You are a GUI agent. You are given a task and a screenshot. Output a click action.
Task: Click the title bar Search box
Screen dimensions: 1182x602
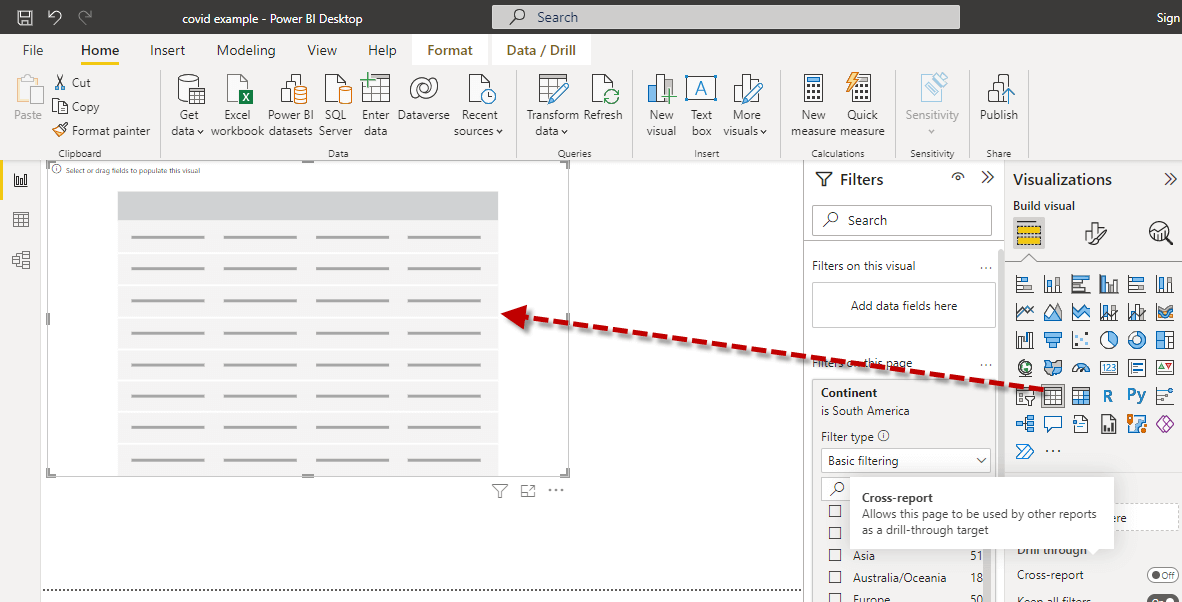coord(726,17)
